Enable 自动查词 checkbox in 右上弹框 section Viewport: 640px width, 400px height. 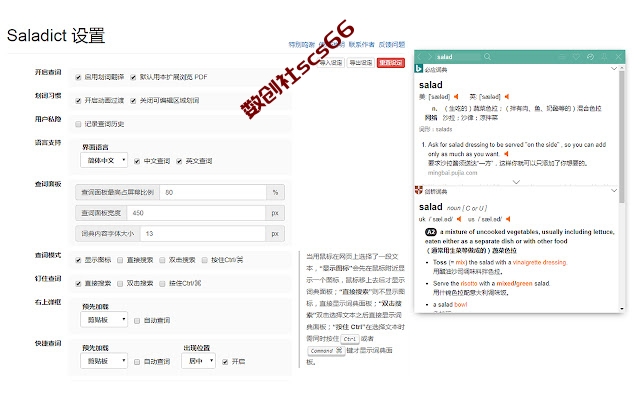click(x=137, y=321)
